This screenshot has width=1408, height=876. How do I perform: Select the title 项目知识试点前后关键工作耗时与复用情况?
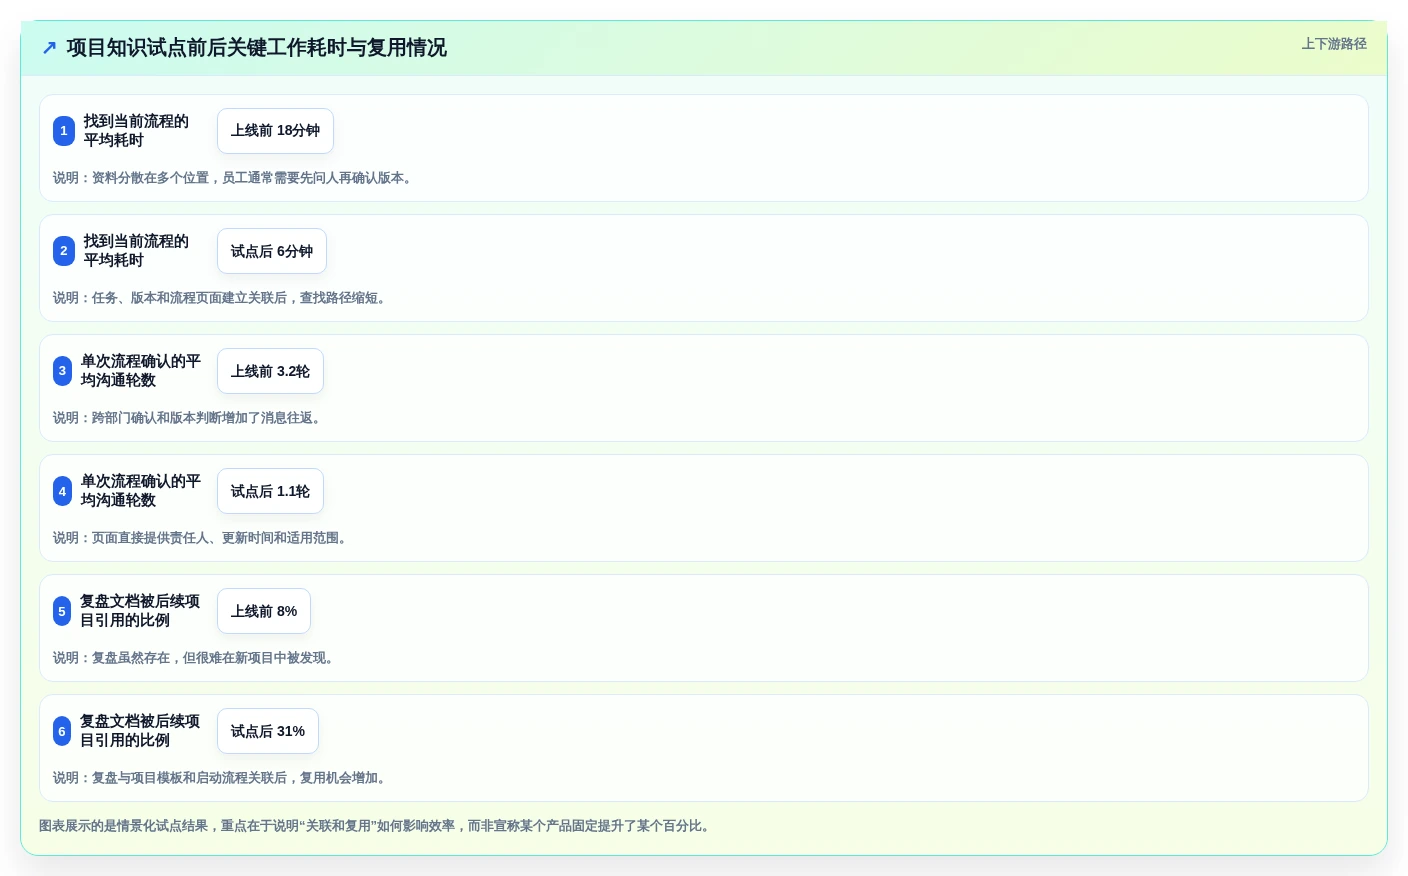[256, 48]
